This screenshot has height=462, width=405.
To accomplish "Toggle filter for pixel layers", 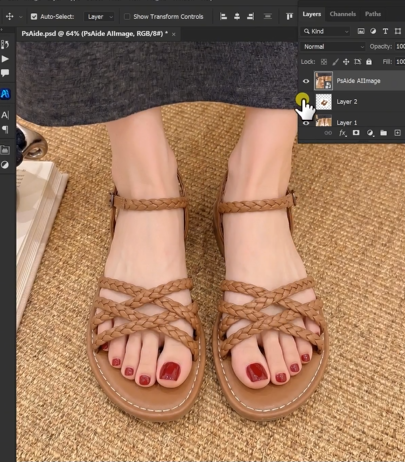I will tap(361, 31).
